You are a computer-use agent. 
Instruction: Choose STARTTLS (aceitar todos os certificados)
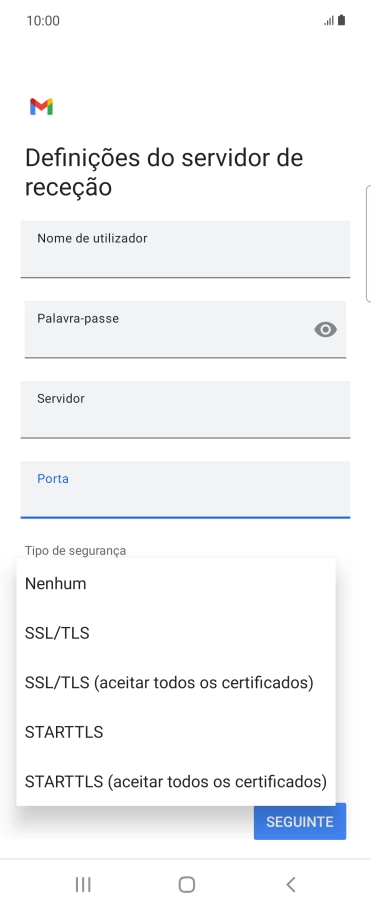pos(176,782)
